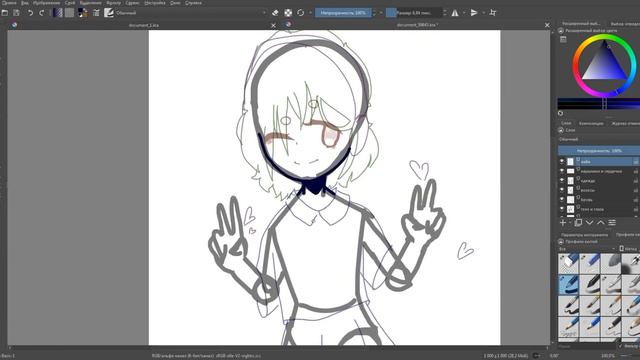Open the brush editor settings icon
The width and height of the screenshot is (640, 360).
96,13
